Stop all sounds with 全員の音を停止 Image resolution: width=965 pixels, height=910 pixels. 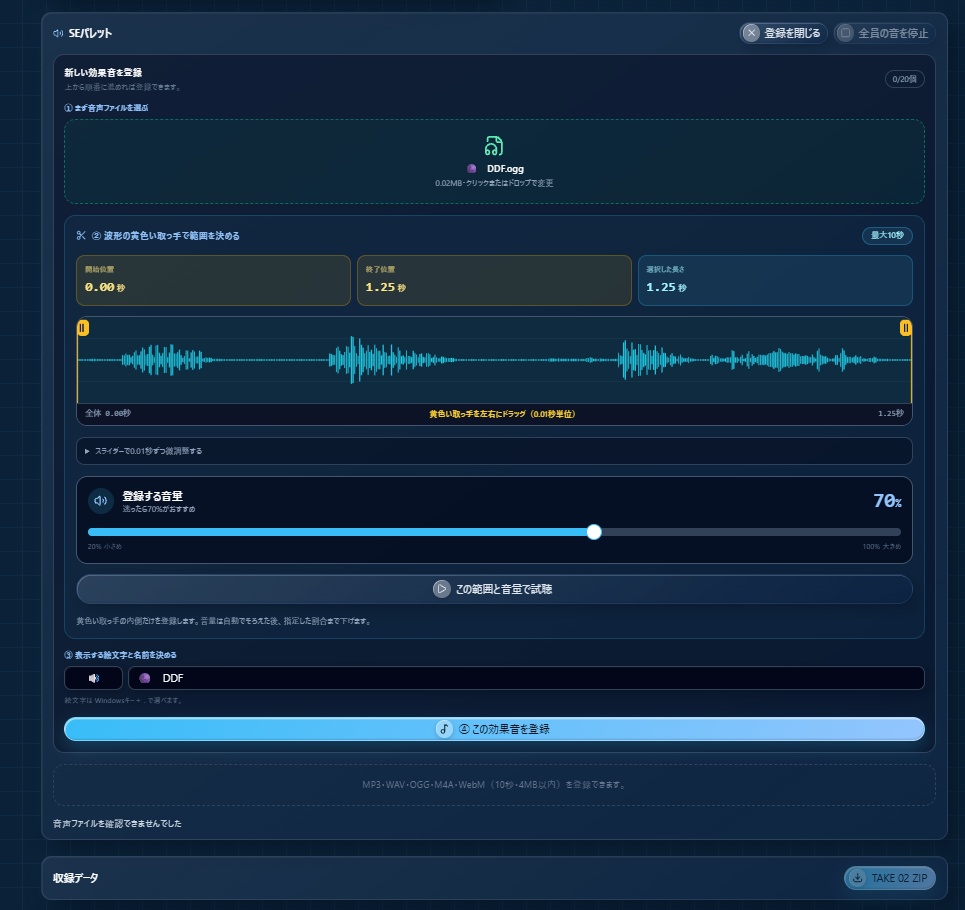pyautogui.click(x=884, y=33)
